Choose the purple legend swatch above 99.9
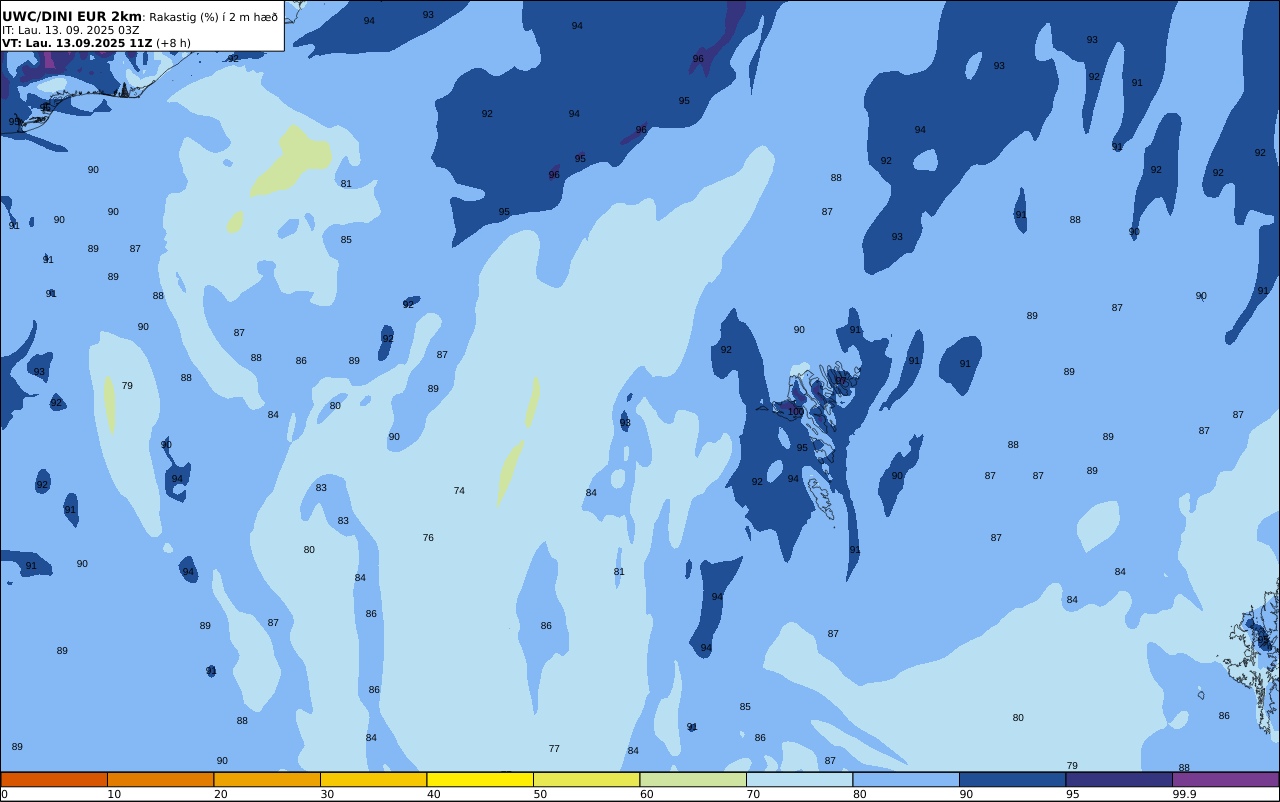The image size is (1280, 802). click(1225, 779)
